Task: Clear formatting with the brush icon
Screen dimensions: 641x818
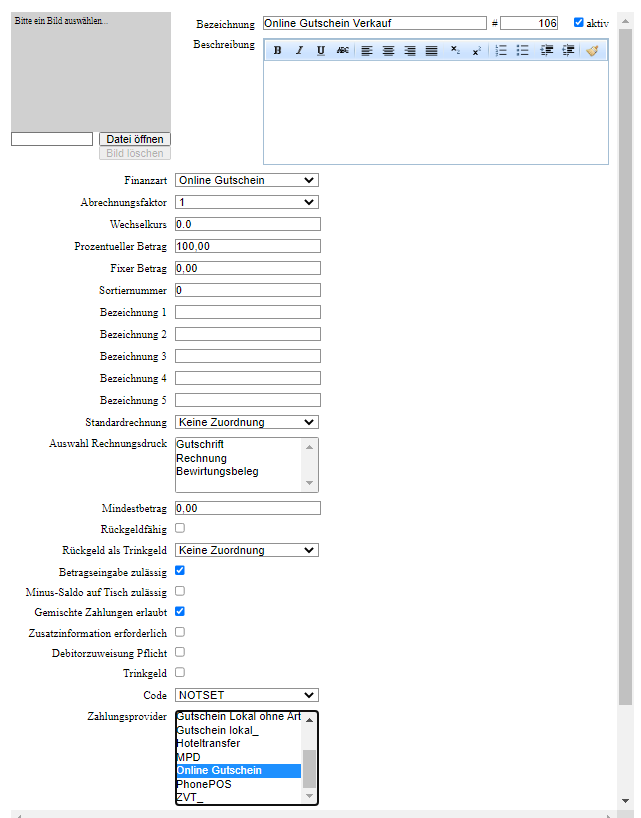Action: tap(592, 51)
